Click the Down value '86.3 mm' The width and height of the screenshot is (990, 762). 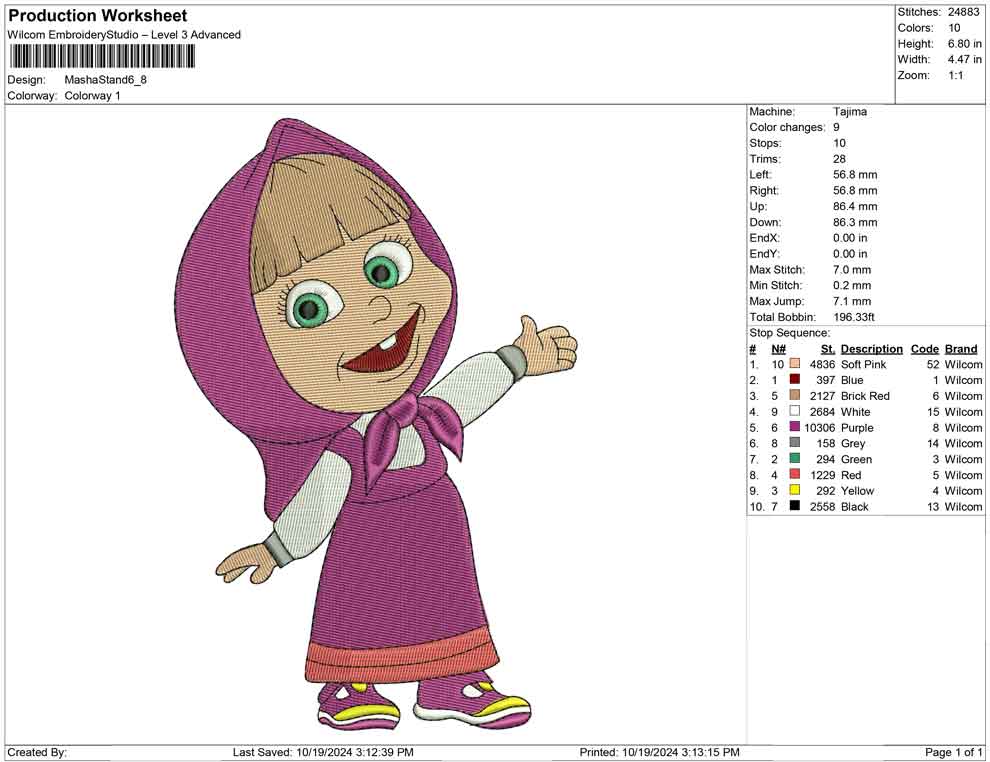[x=855, y=222]
